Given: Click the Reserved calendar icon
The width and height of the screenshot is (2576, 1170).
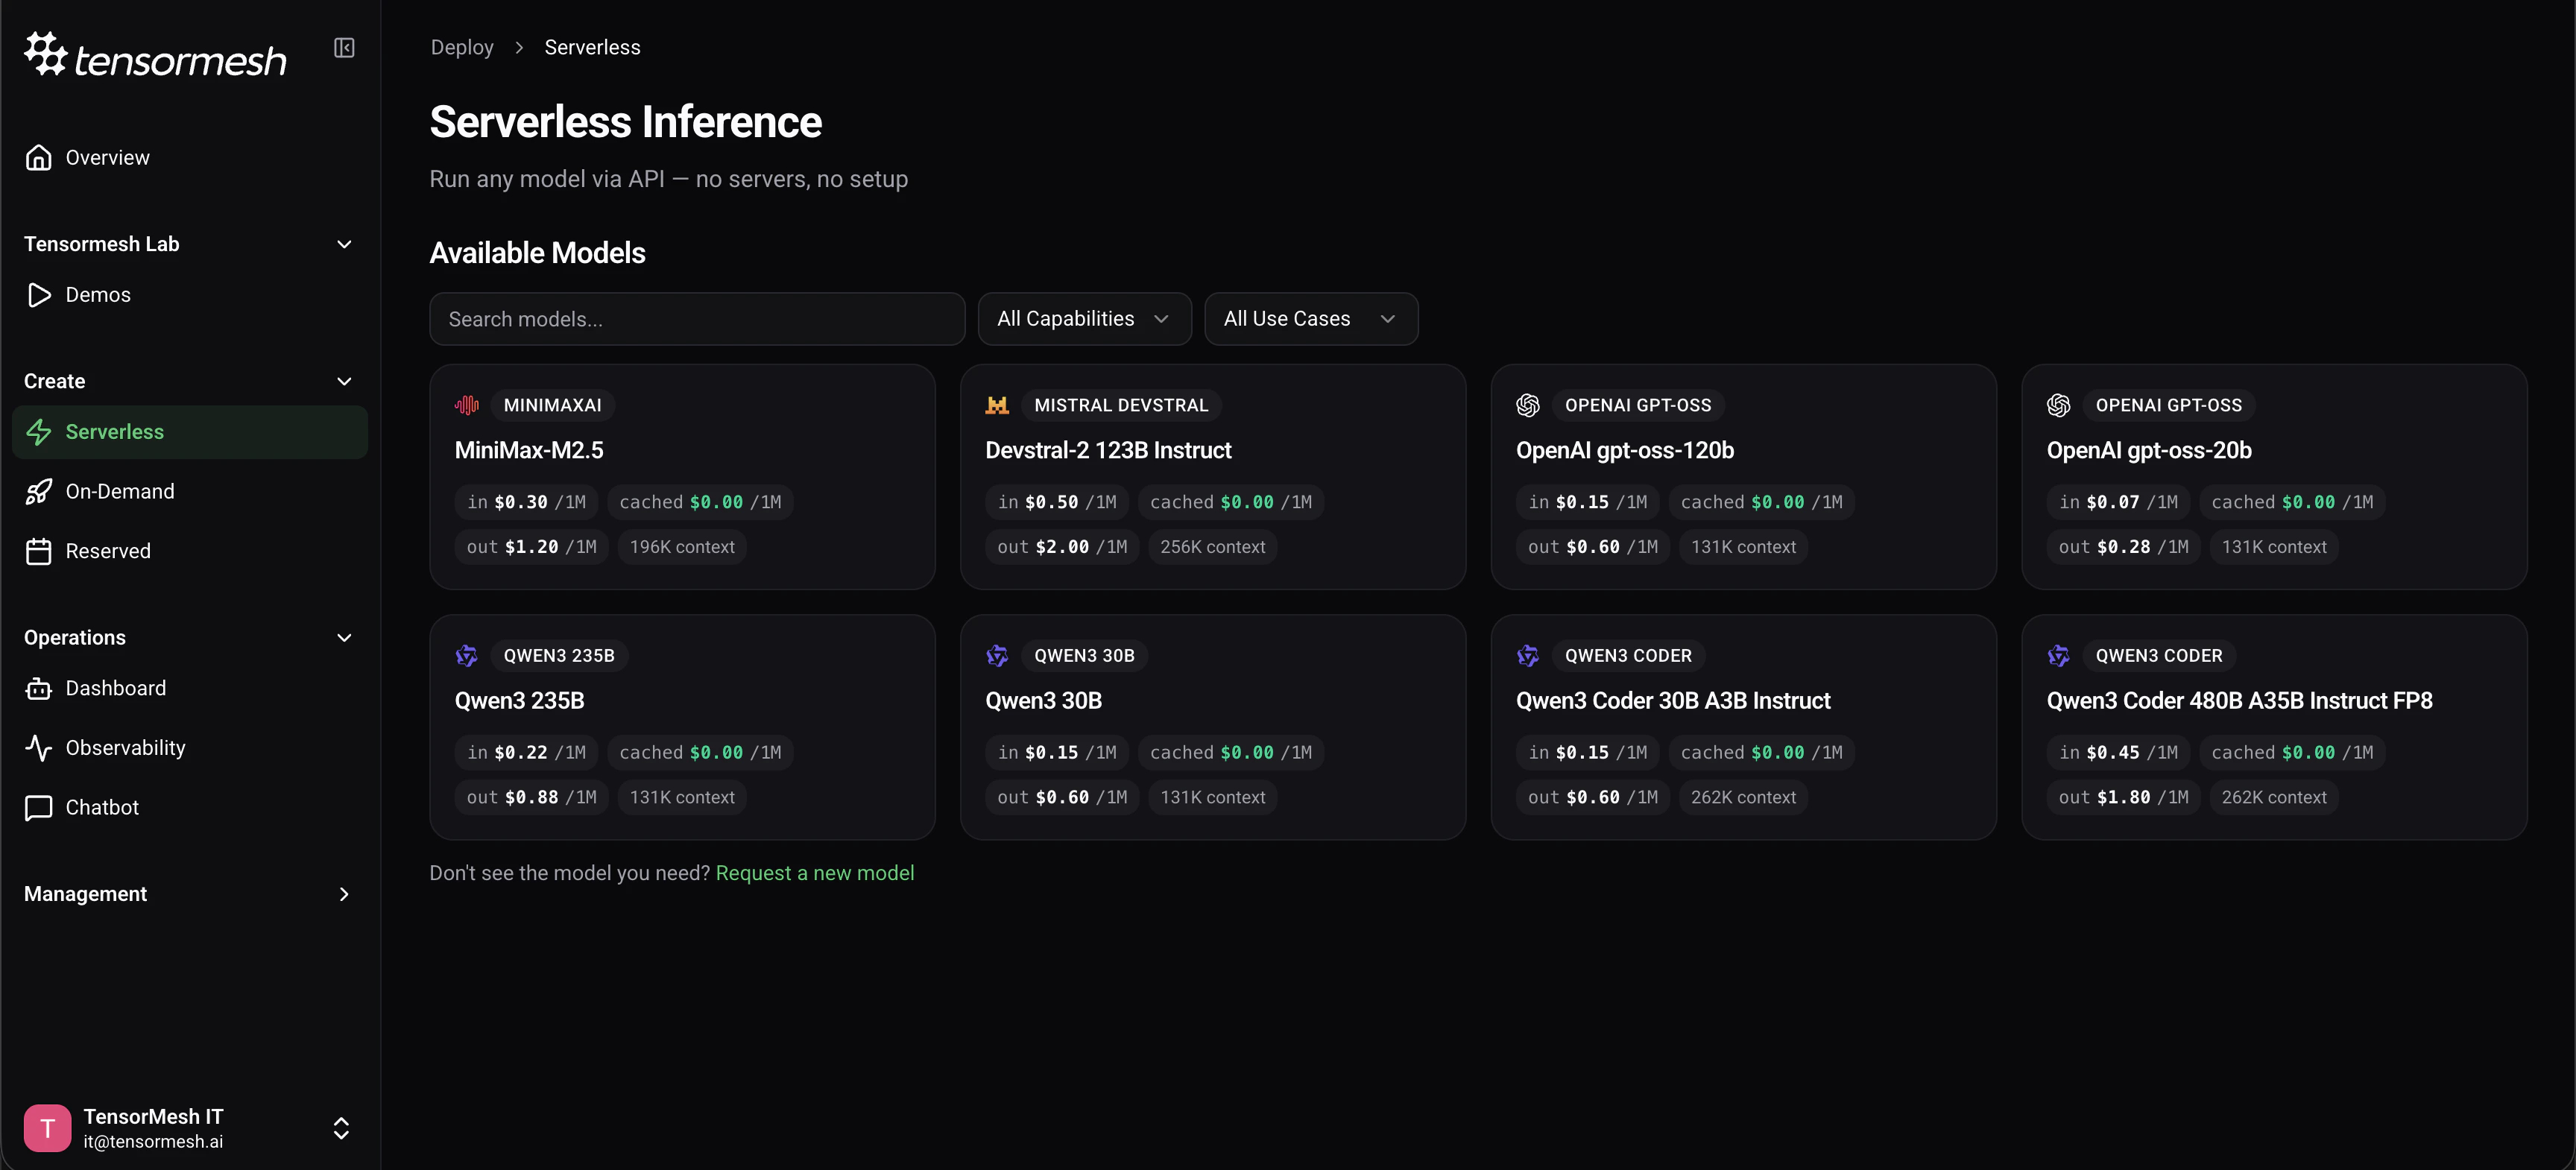Looking at the screenshot, I should coord(38,550).
